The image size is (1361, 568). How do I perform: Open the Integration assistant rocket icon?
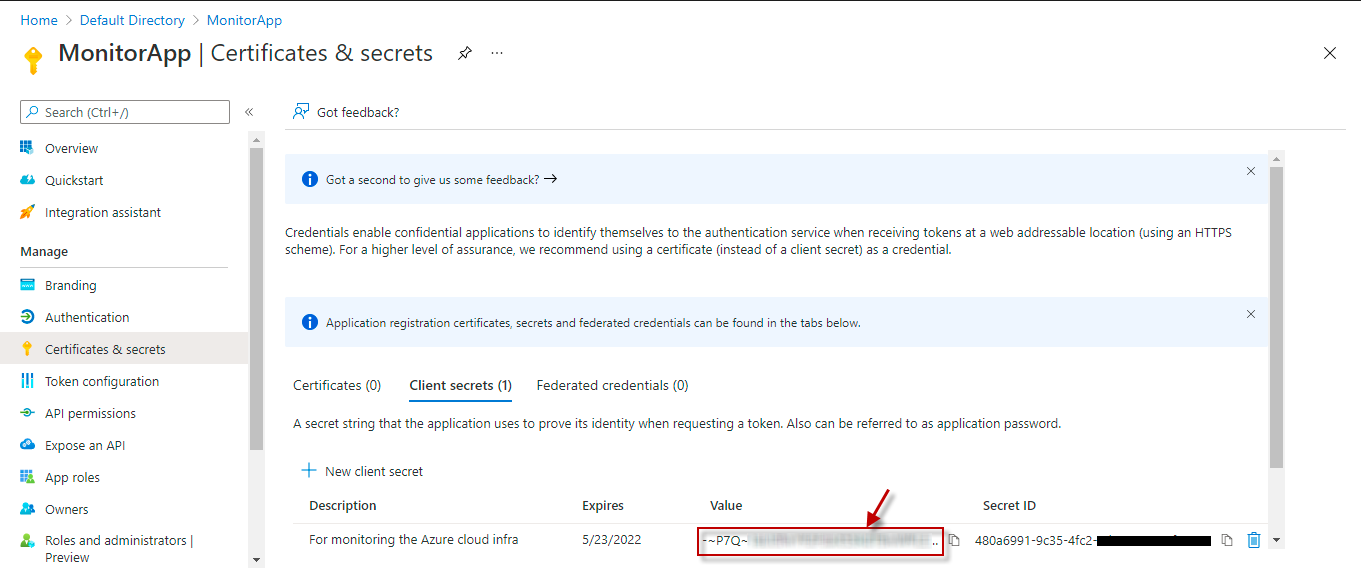point(27,212)
